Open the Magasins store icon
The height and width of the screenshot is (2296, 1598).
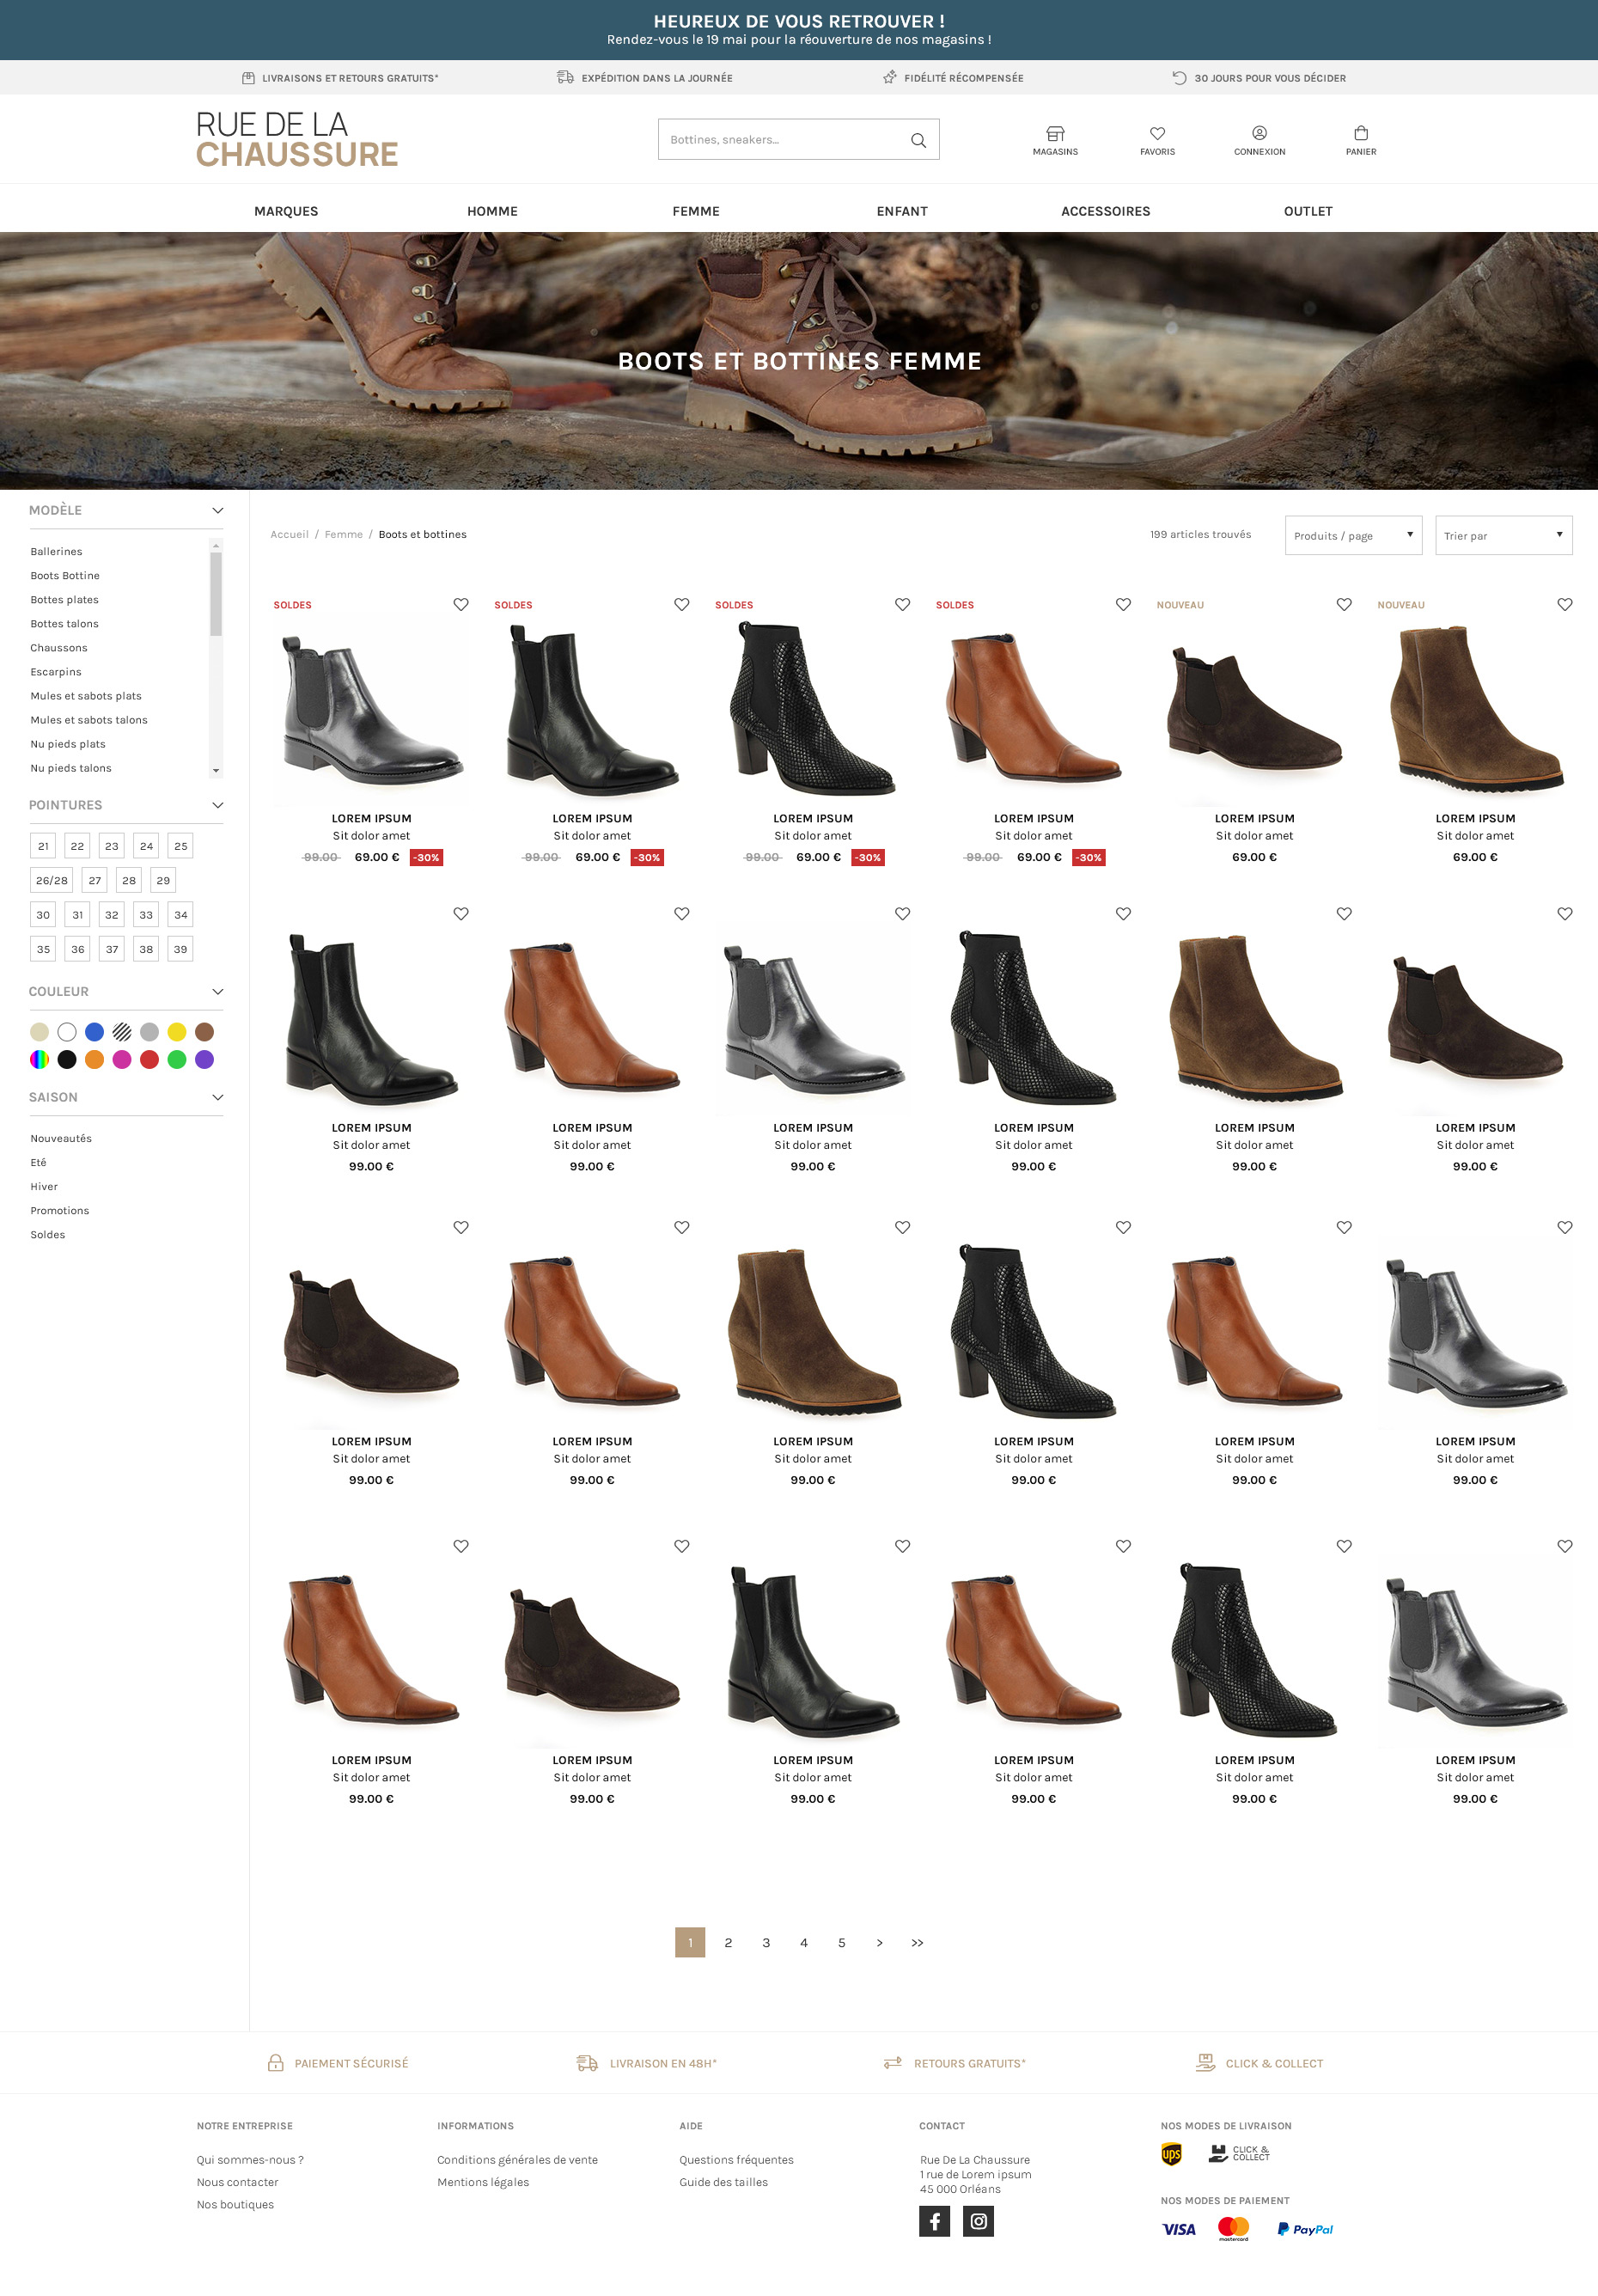pyautogui.click(x=1055, y=134)
